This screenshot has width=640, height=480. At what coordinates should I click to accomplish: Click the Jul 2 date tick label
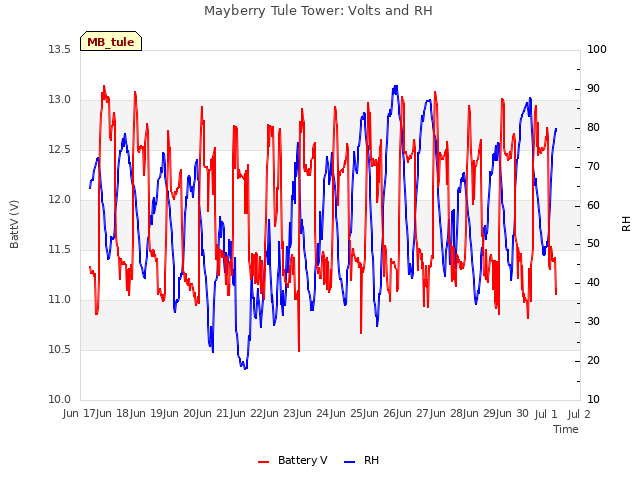click(579, 414)
